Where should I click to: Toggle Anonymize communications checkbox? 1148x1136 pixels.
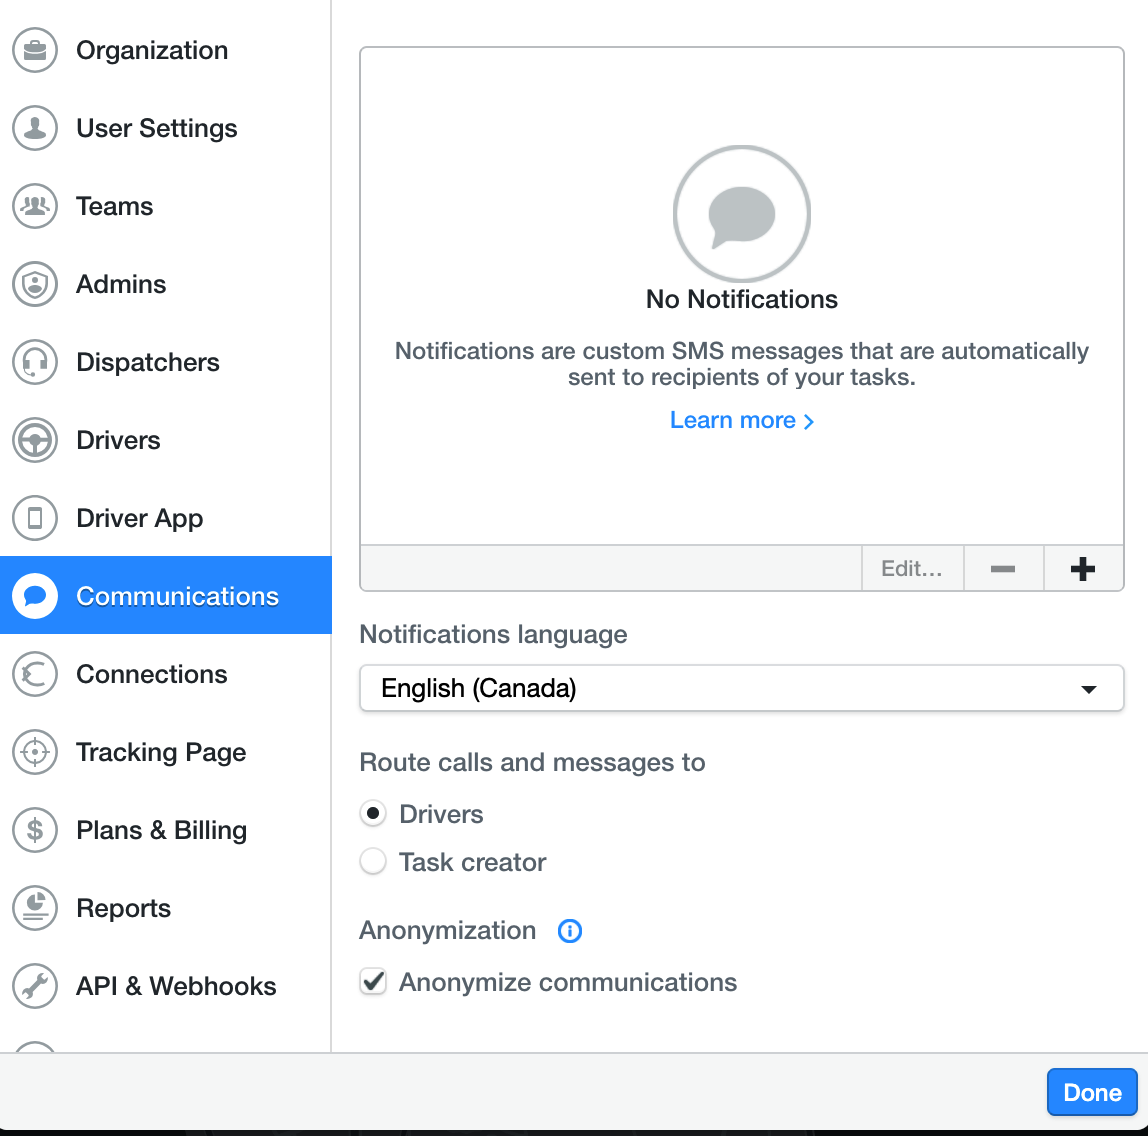point(373,982)
